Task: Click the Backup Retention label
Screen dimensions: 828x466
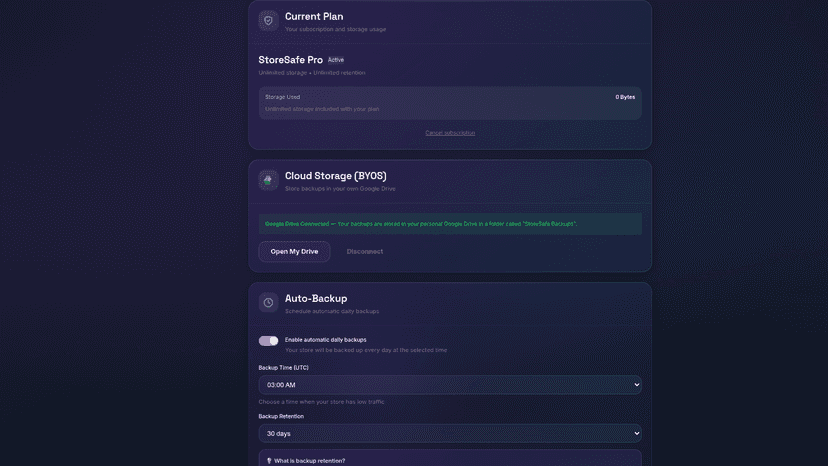Action: (x=281, y=416)
